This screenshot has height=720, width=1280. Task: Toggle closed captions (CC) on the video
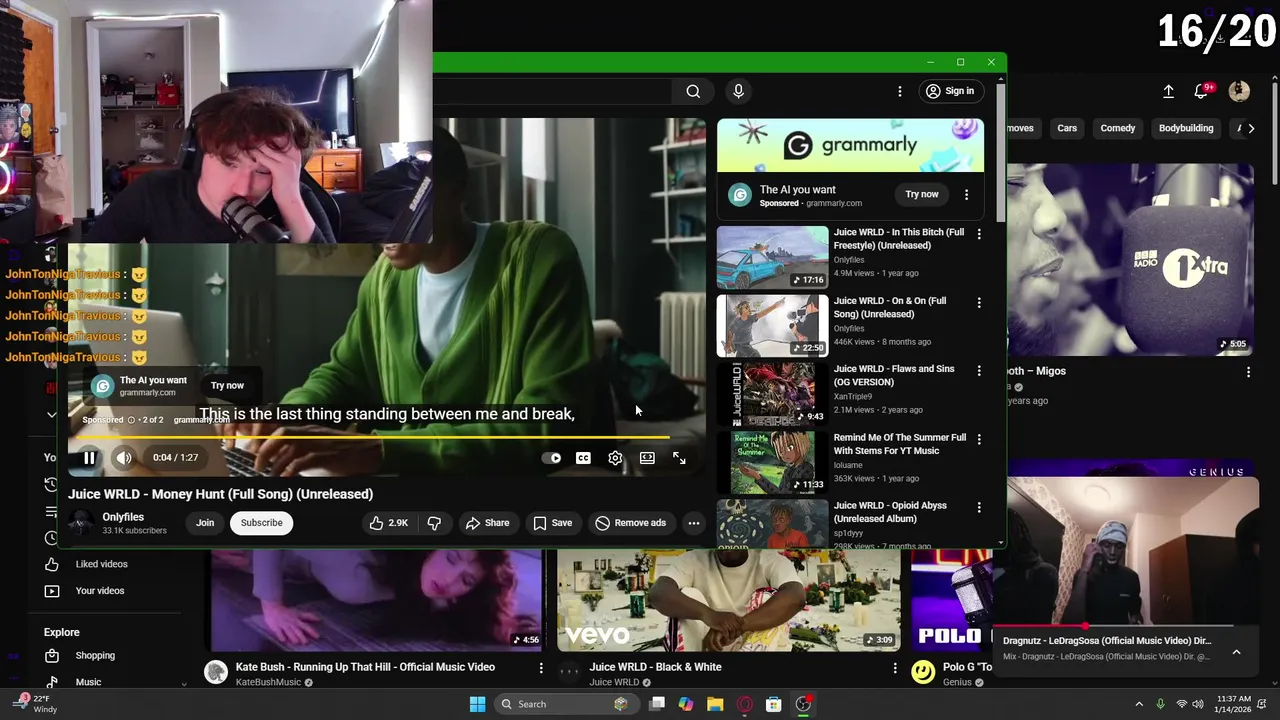(583, 458)
